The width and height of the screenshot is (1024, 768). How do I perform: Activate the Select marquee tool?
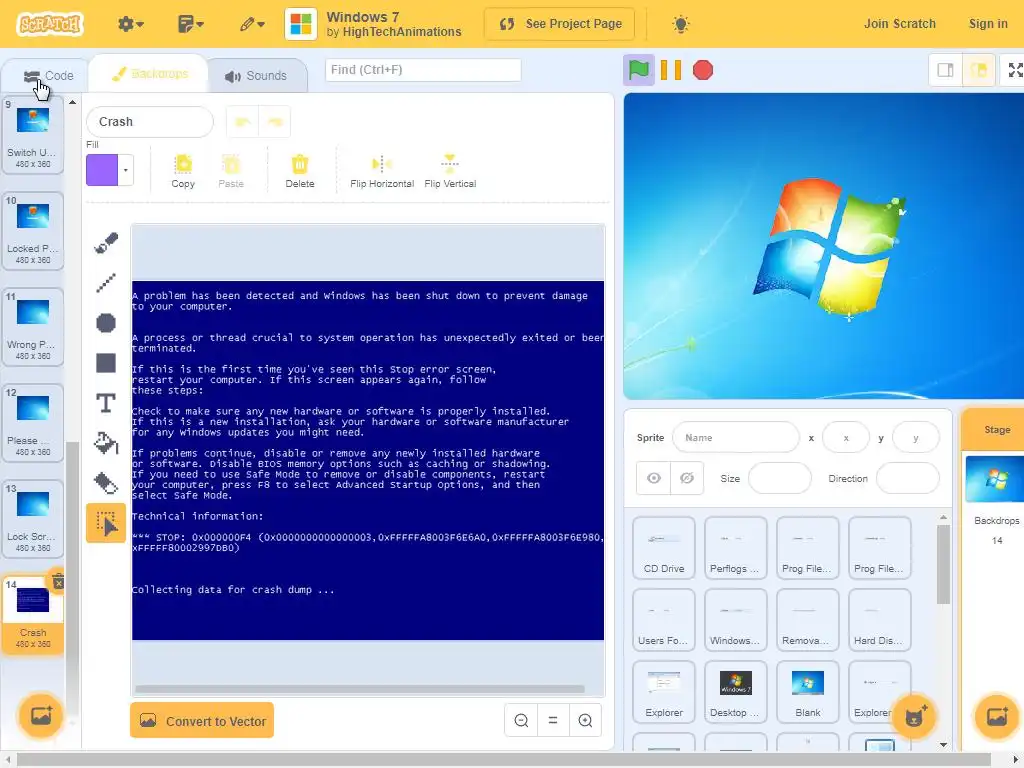pyautogui.click(x=106, y=523)
